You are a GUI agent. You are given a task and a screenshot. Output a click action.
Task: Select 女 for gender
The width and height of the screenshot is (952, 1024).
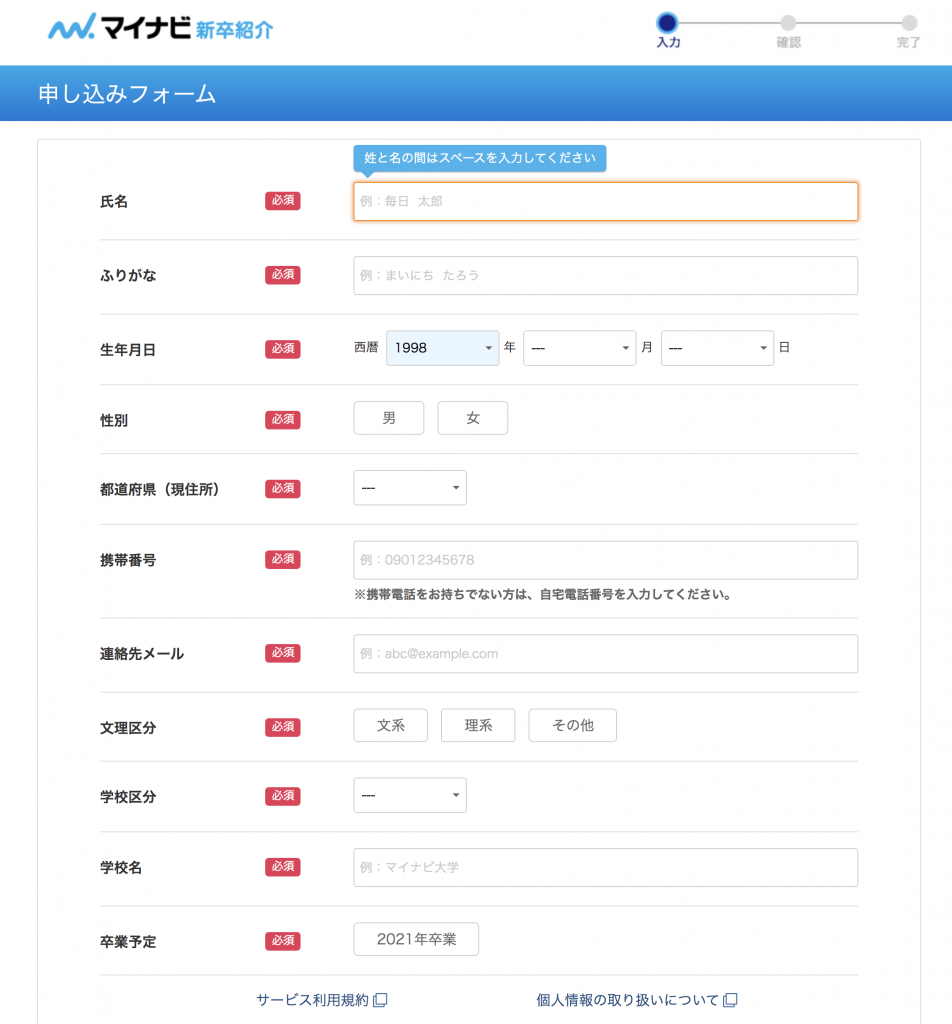click(473, 418)
